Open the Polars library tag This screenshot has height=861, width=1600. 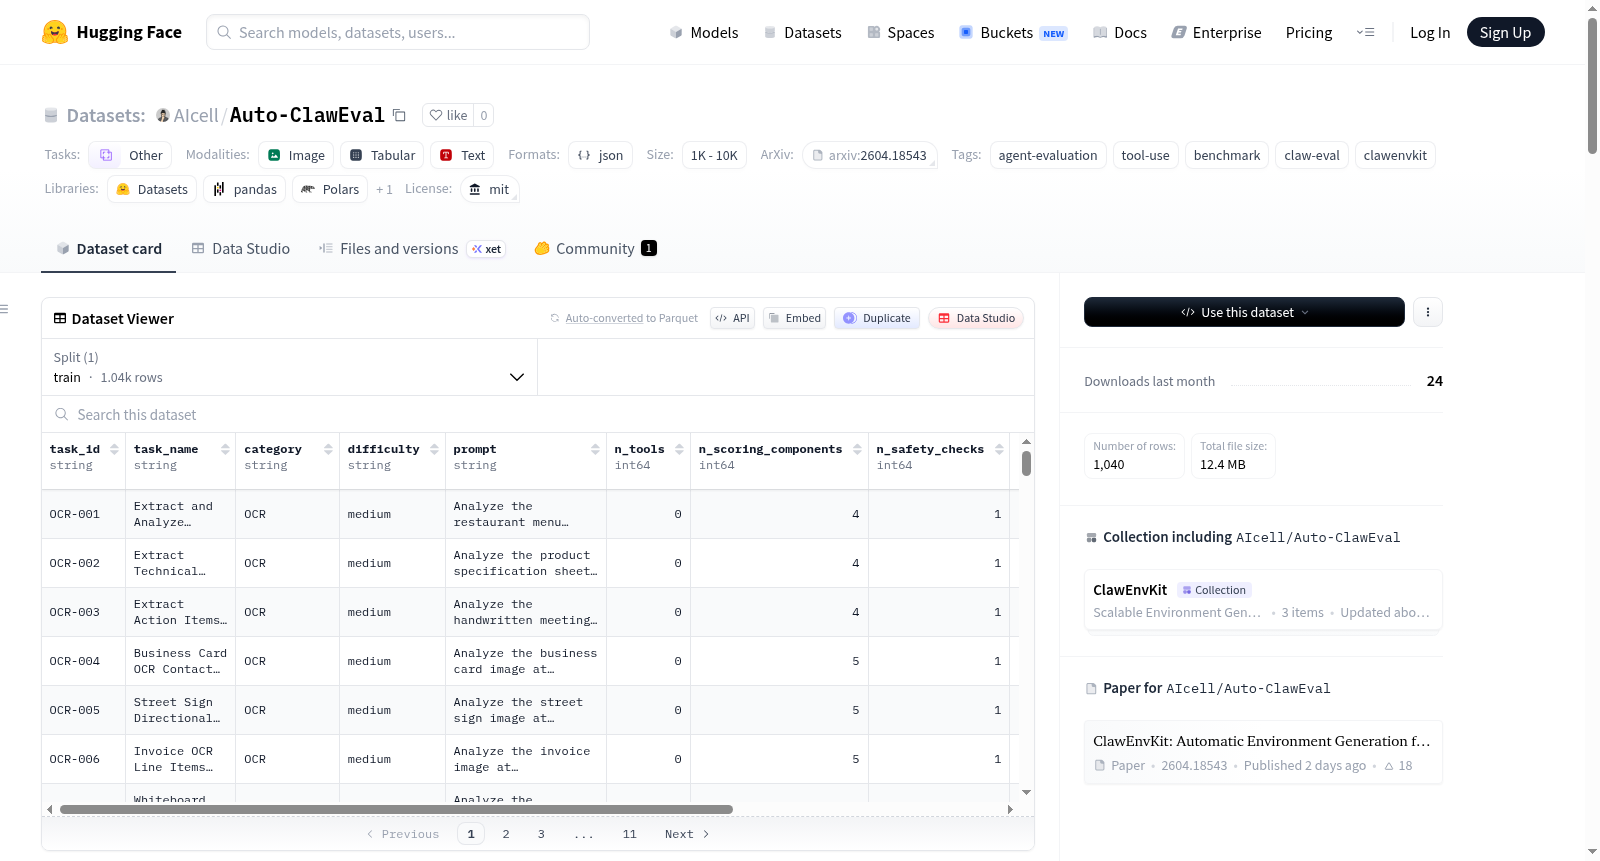coord(330,189)
